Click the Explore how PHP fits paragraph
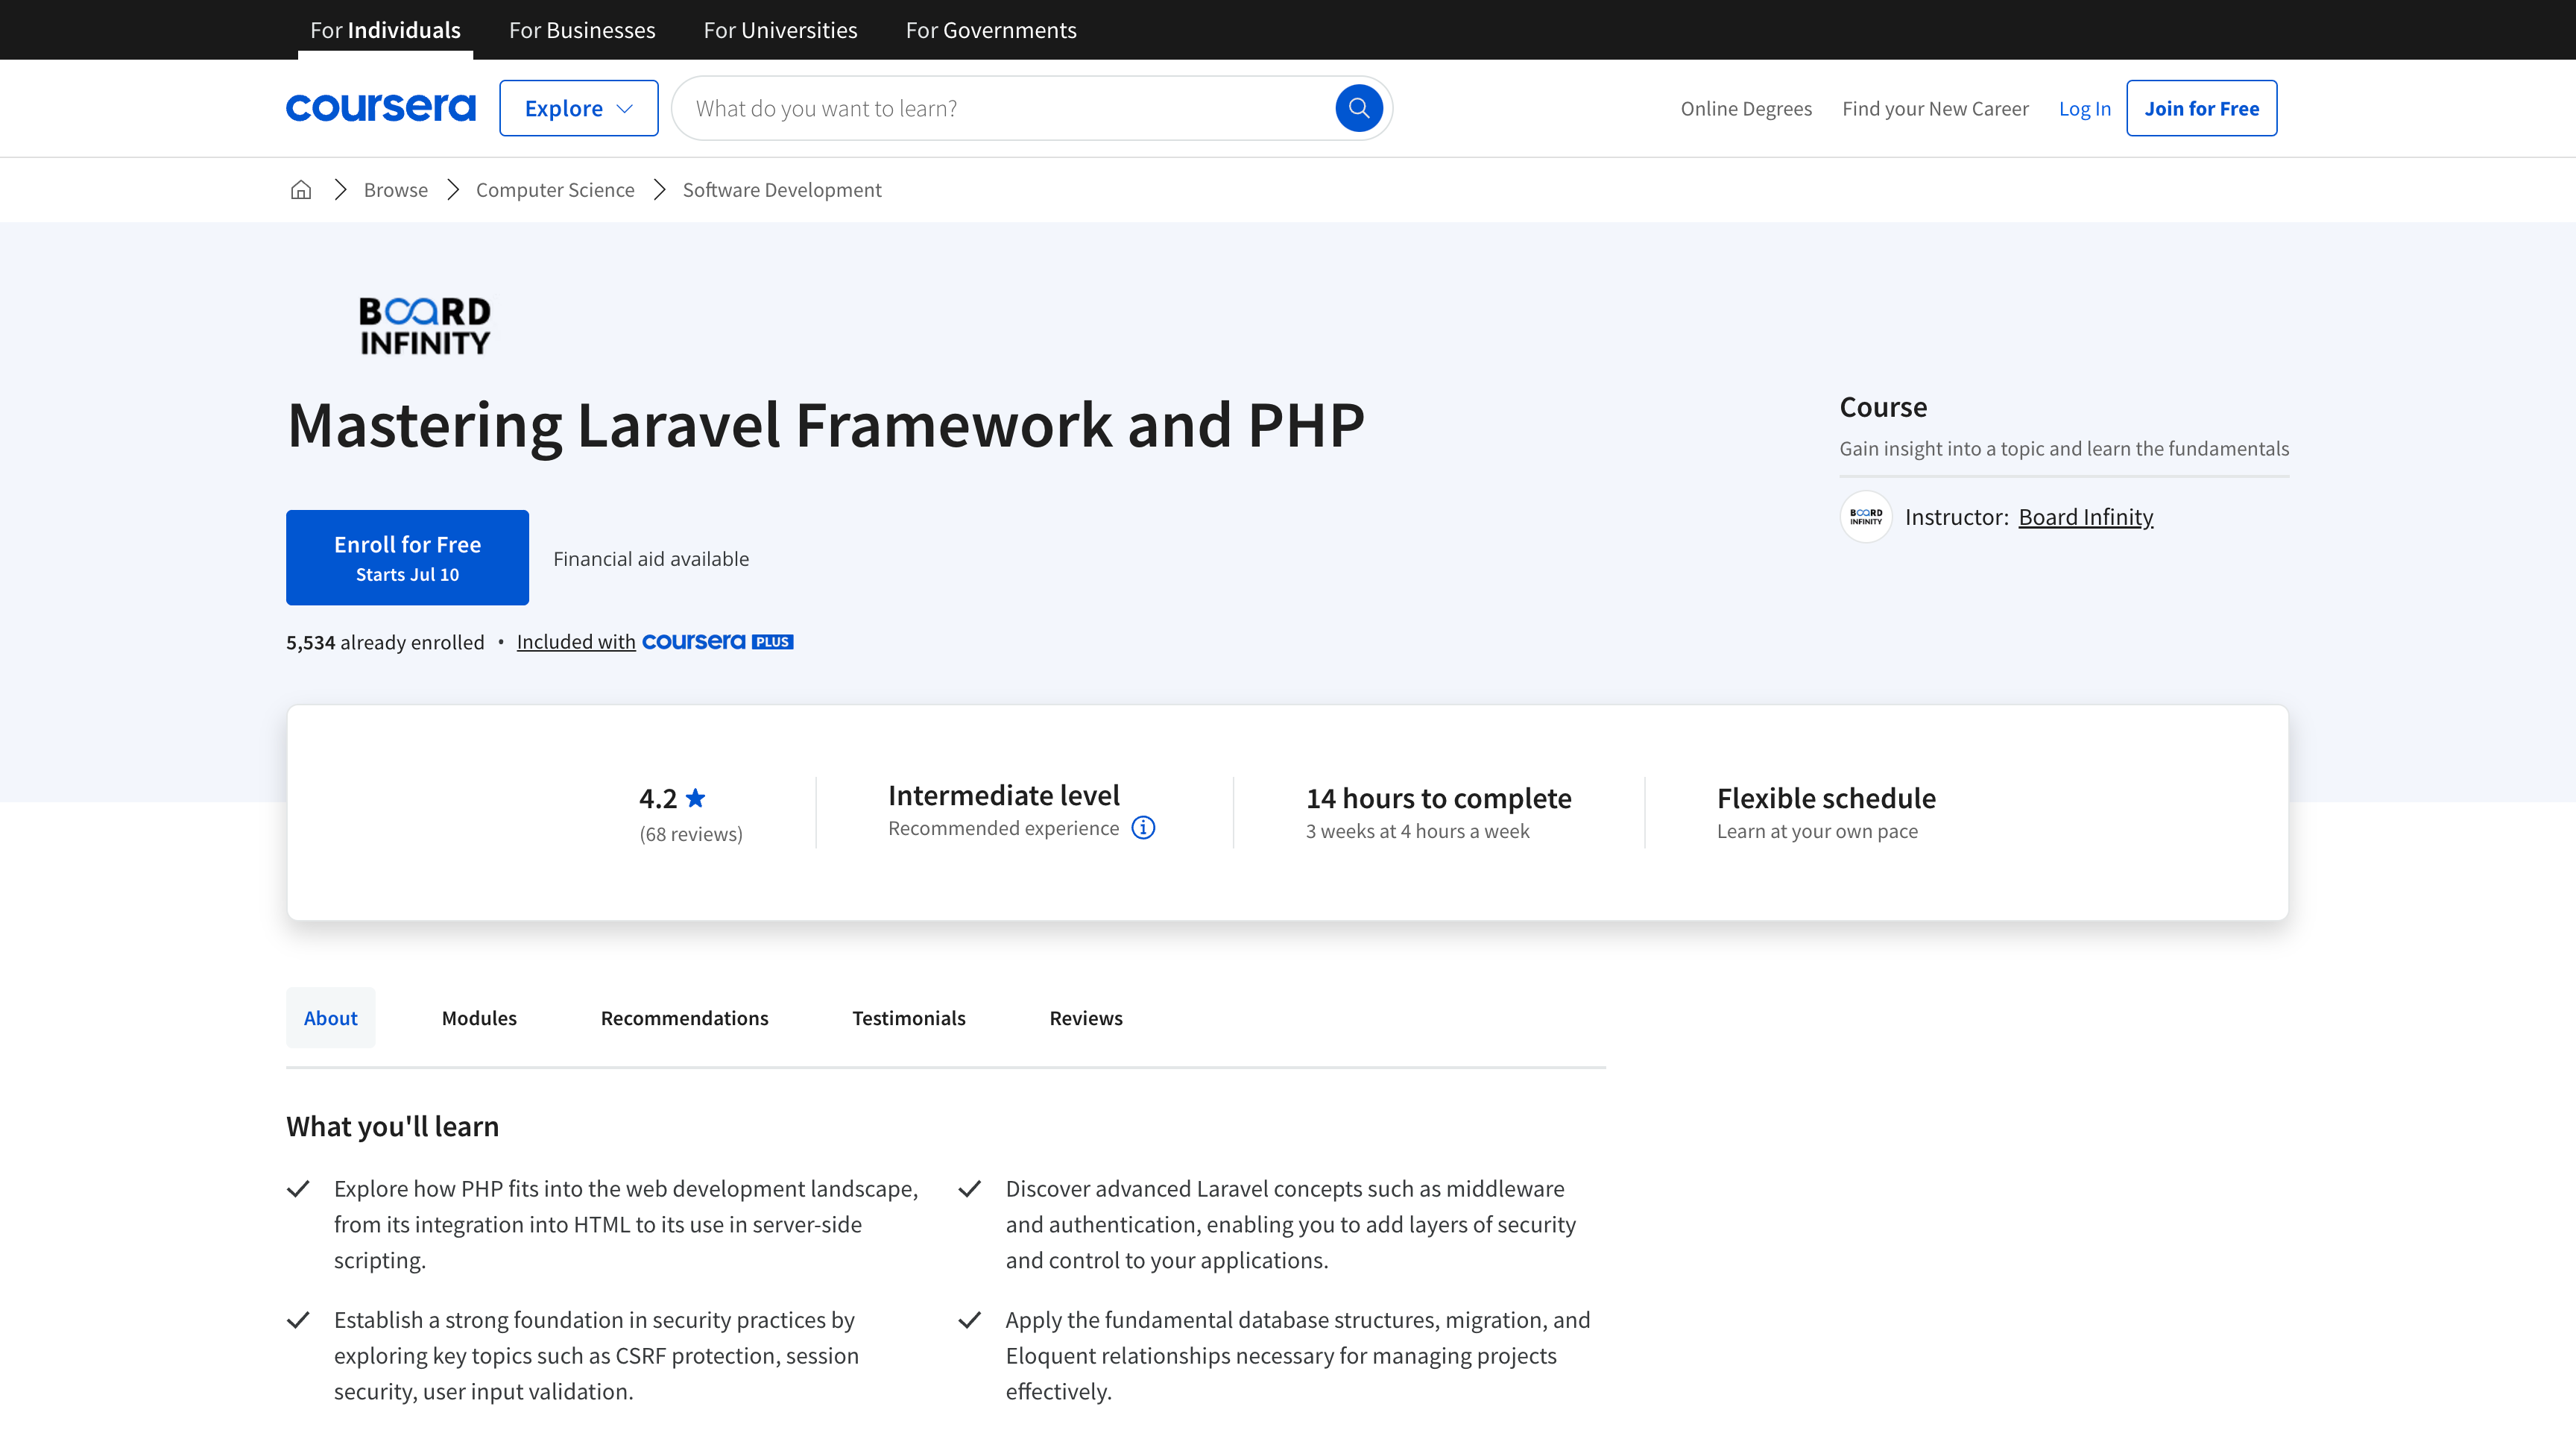The width and height of the screenshot is (2576, 1430). click(x=626, y=1224)
